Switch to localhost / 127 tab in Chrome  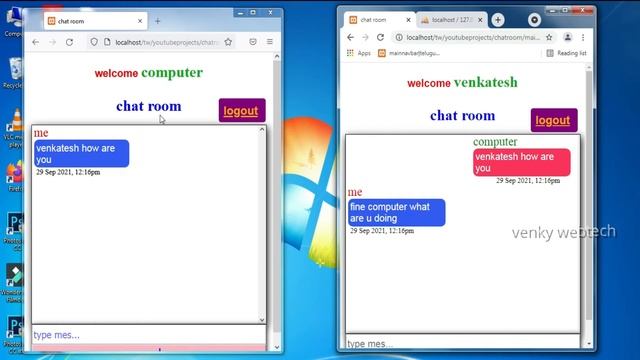pyautogui.click(x=451, y=20)
